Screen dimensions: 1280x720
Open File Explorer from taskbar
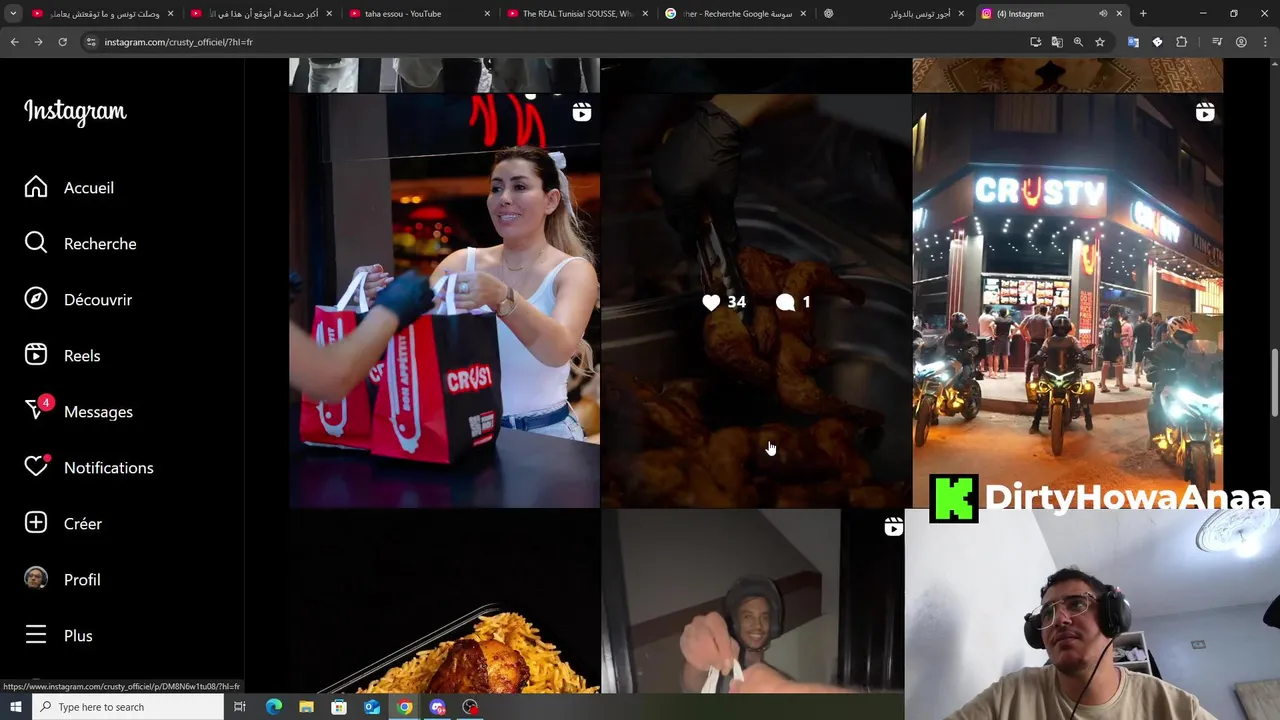pyautogui.click(x=306, y=707)
